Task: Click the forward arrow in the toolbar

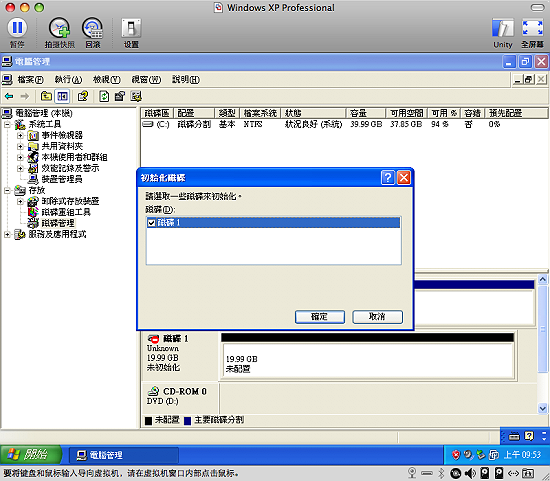Action: (25, 96)
